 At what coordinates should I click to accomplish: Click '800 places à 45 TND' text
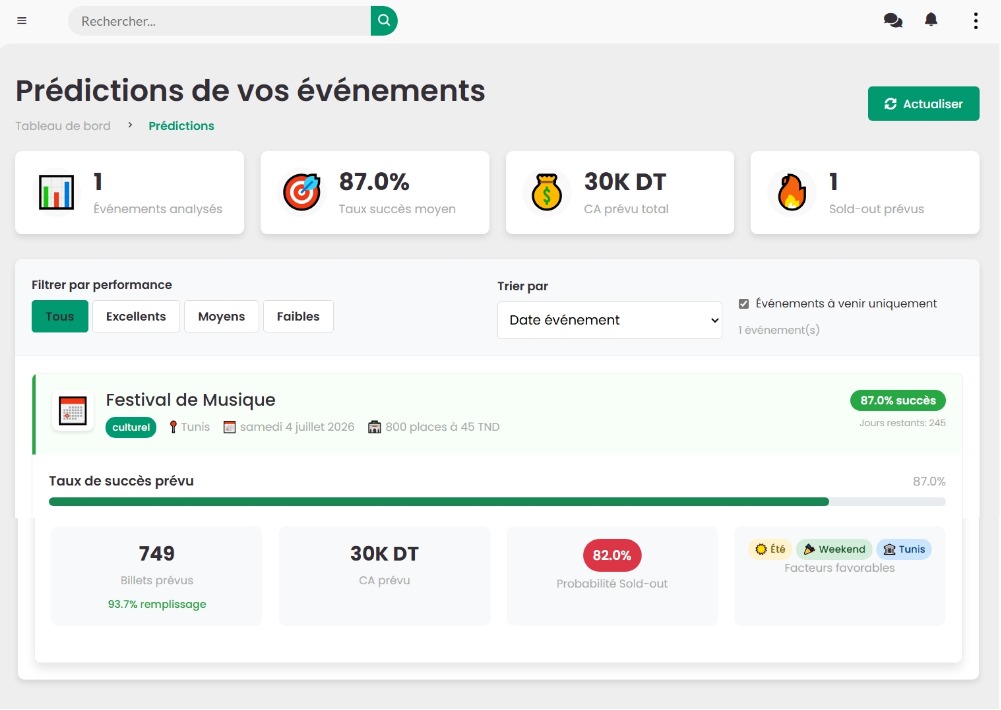(x=442, y=427)
